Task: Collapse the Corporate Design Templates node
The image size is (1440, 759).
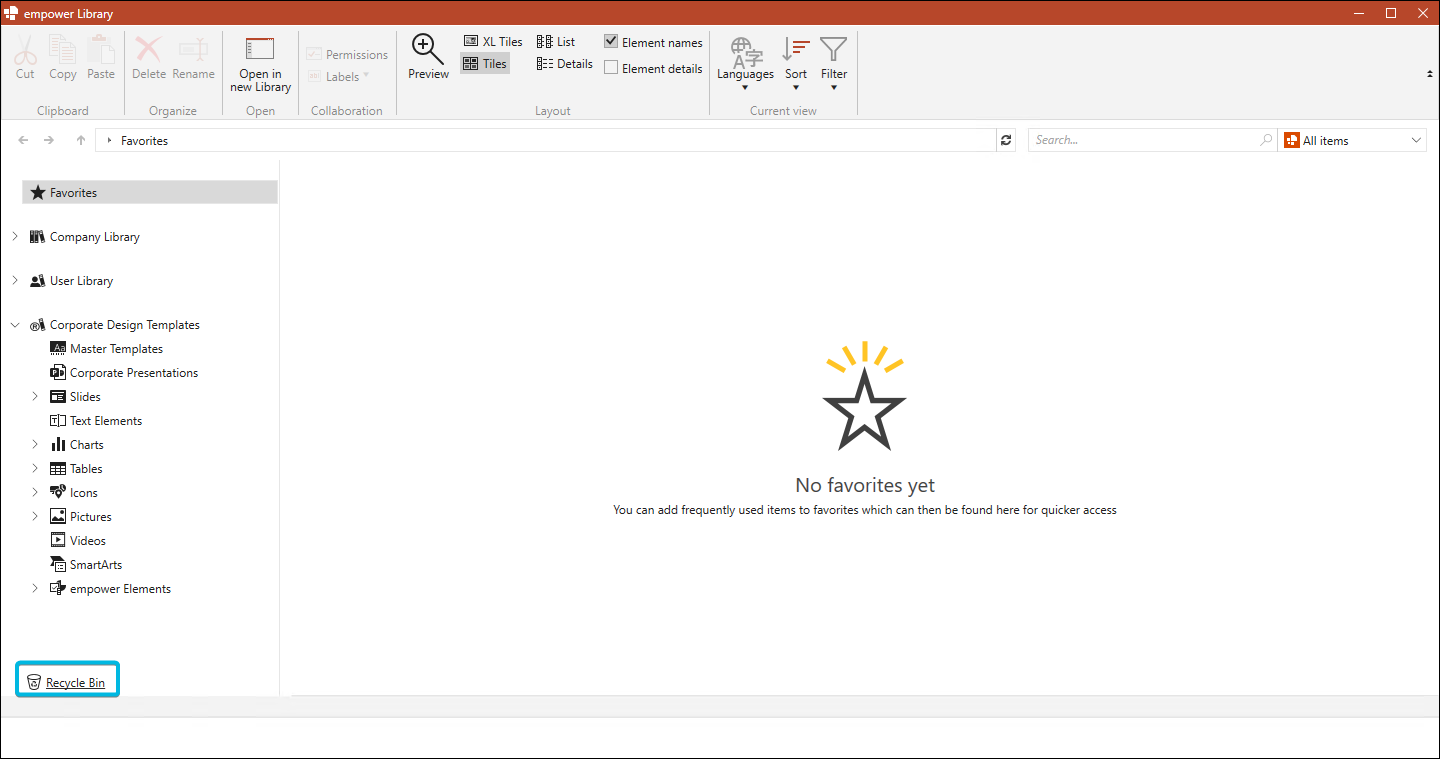Action: point(15,324)
